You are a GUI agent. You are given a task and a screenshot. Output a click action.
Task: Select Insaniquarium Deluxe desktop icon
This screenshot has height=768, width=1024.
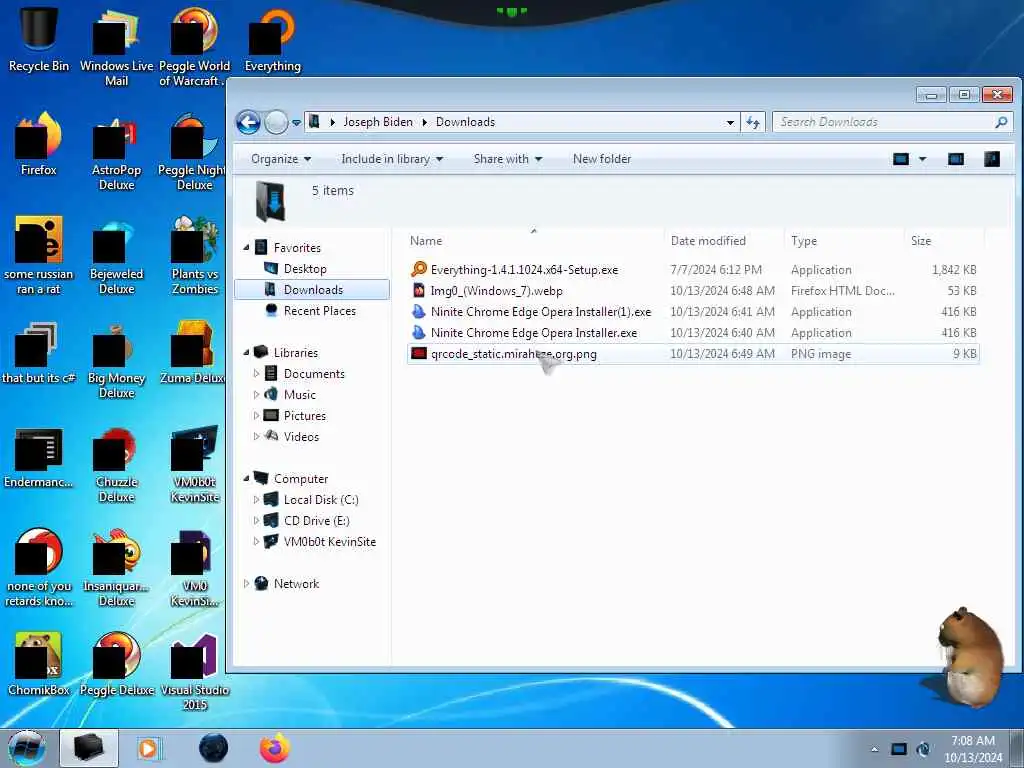(116, 568)
